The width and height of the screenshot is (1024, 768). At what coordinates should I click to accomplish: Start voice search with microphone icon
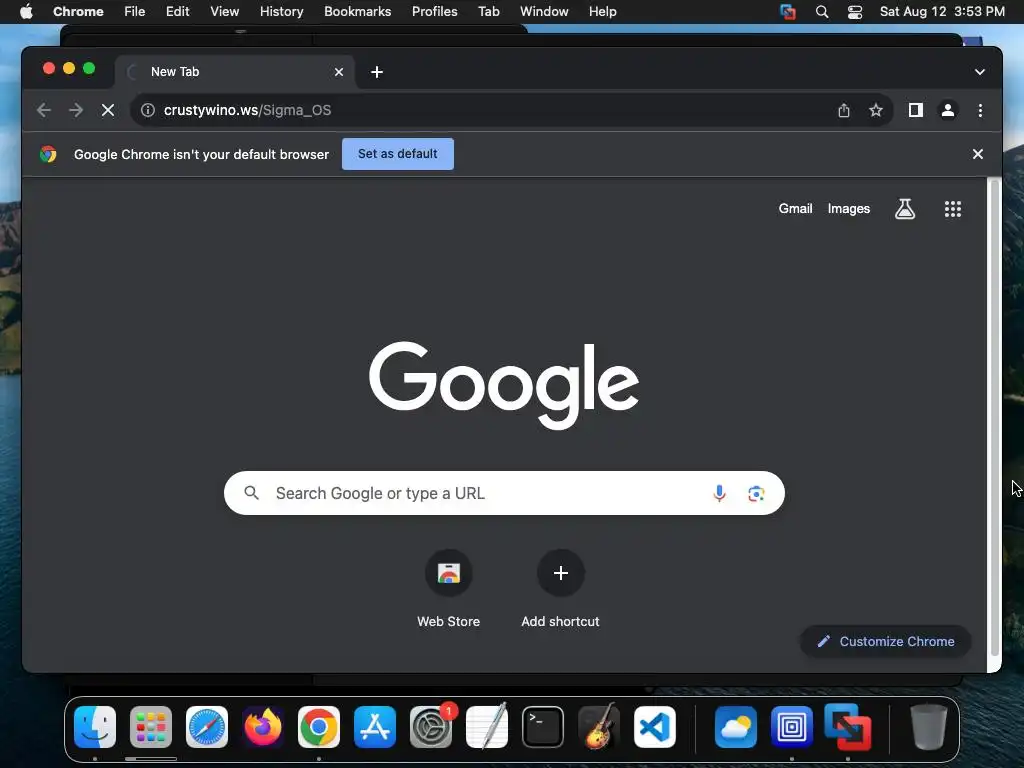coord(719,493)
